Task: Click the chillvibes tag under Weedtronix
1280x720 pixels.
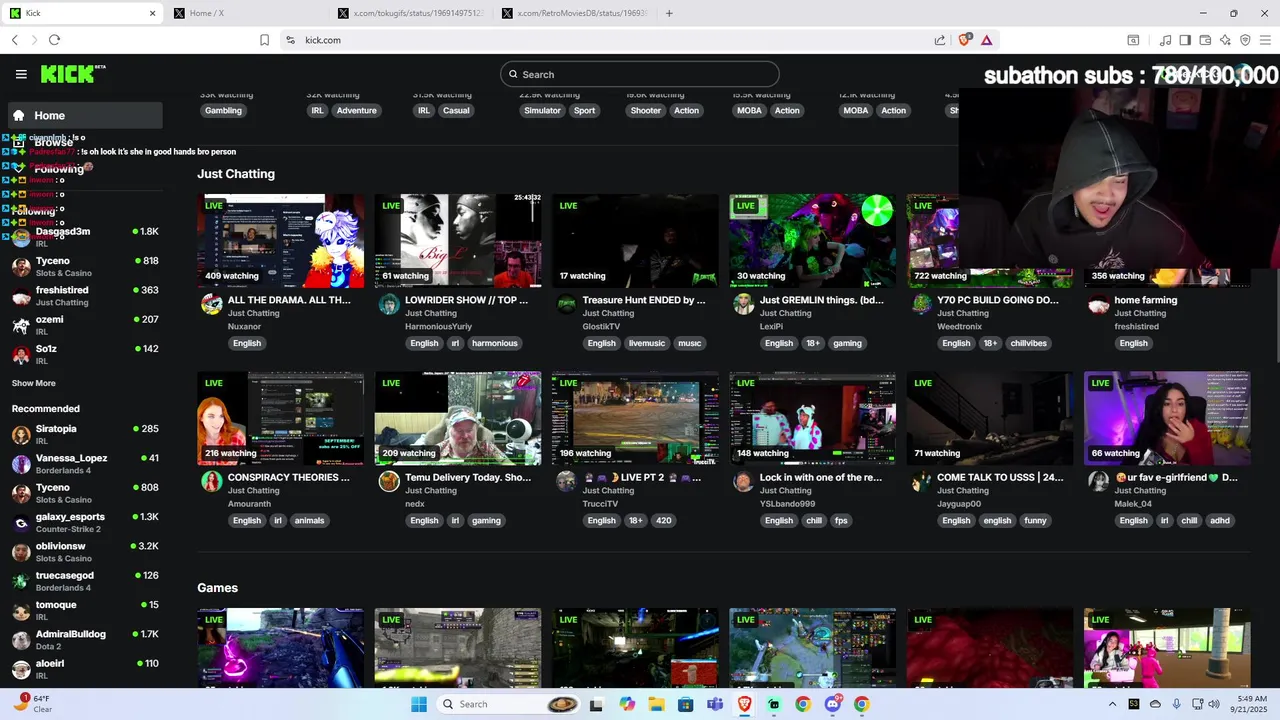Action: (x=1029, y=343)
